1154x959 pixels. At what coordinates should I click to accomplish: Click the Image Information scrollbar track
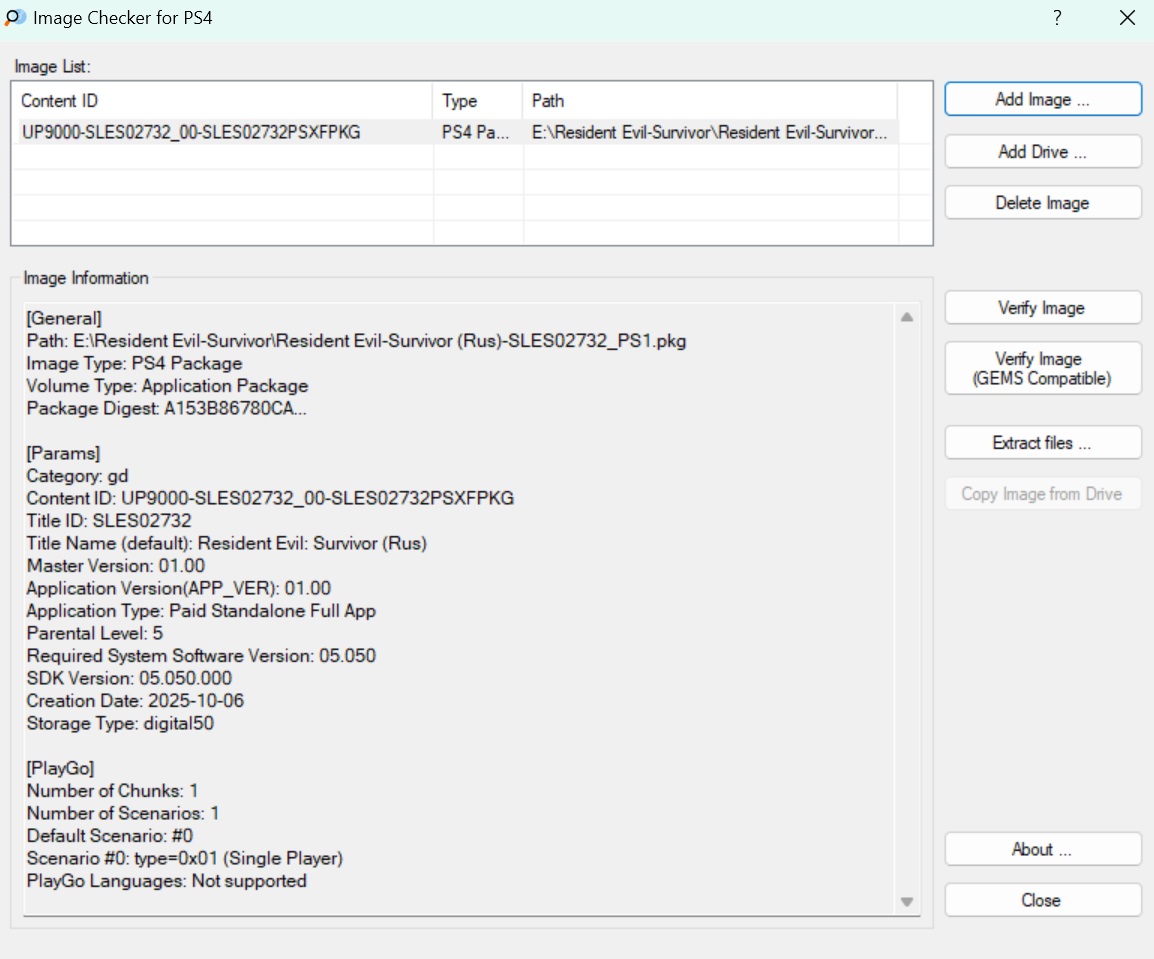point(907,600)
